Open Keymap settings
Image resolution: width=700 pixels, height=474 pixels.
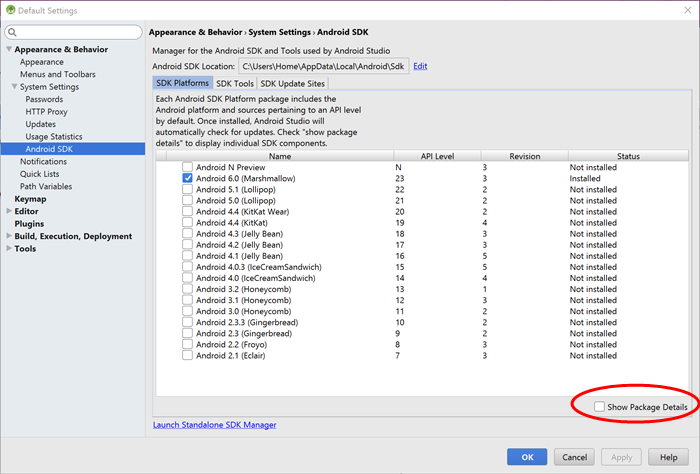[x=30, y=199]
